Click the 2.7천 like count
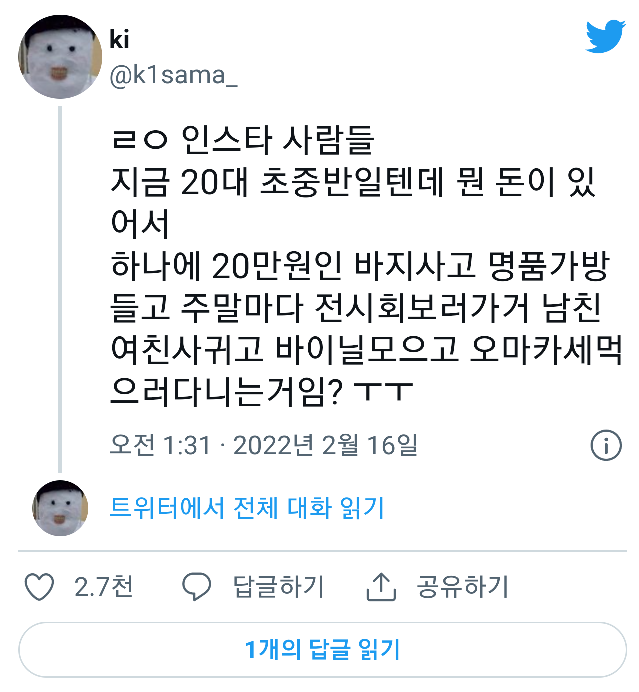 coord(104,587)
